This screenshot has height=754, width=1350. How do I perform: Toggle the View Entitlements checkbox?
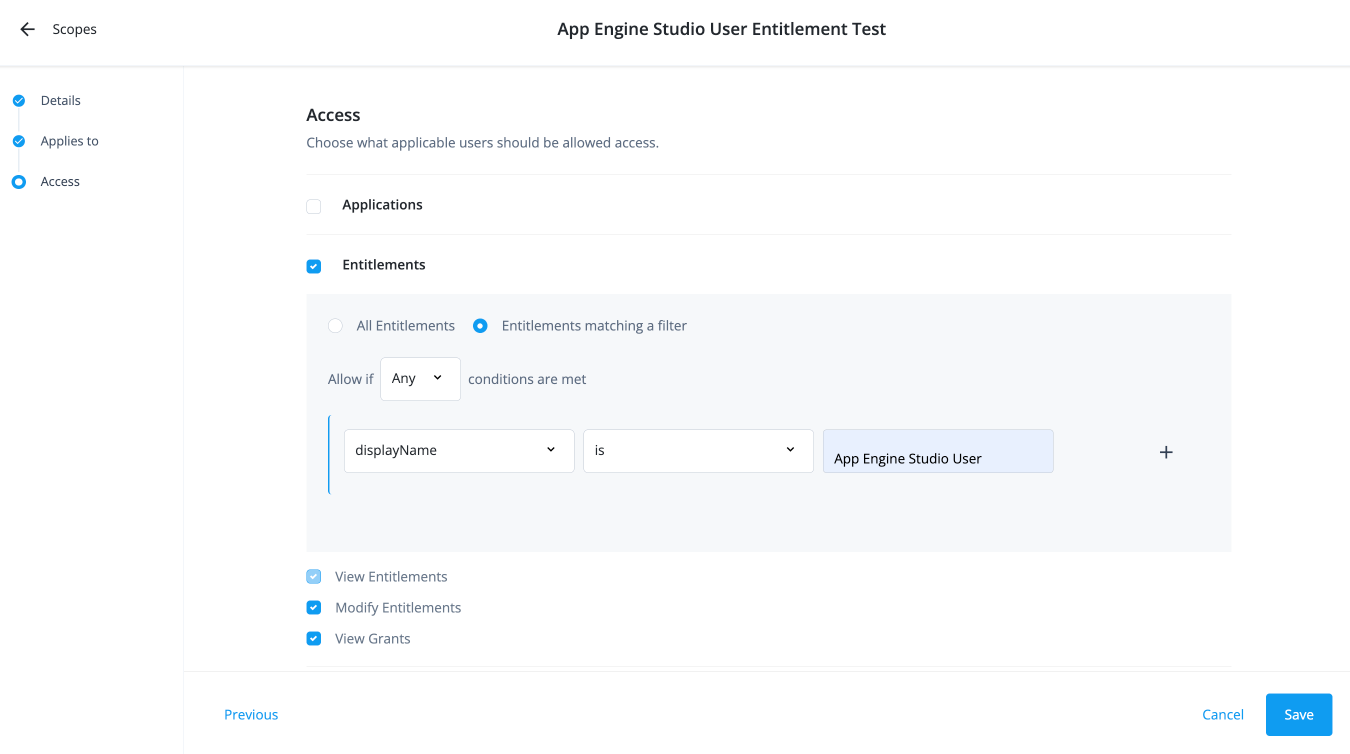point(314,577)
